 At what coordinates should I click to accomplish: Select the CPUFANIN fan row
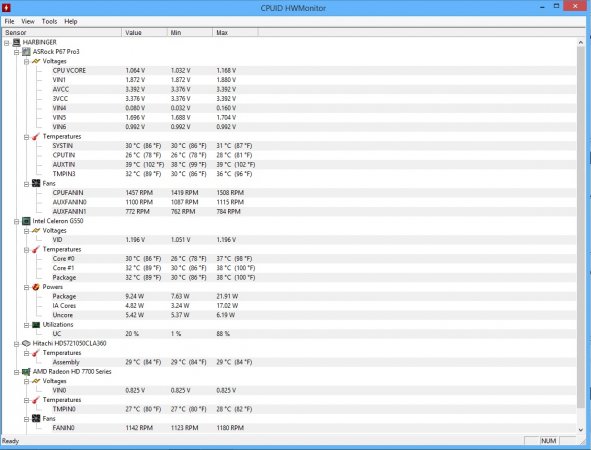pos(289,193)
